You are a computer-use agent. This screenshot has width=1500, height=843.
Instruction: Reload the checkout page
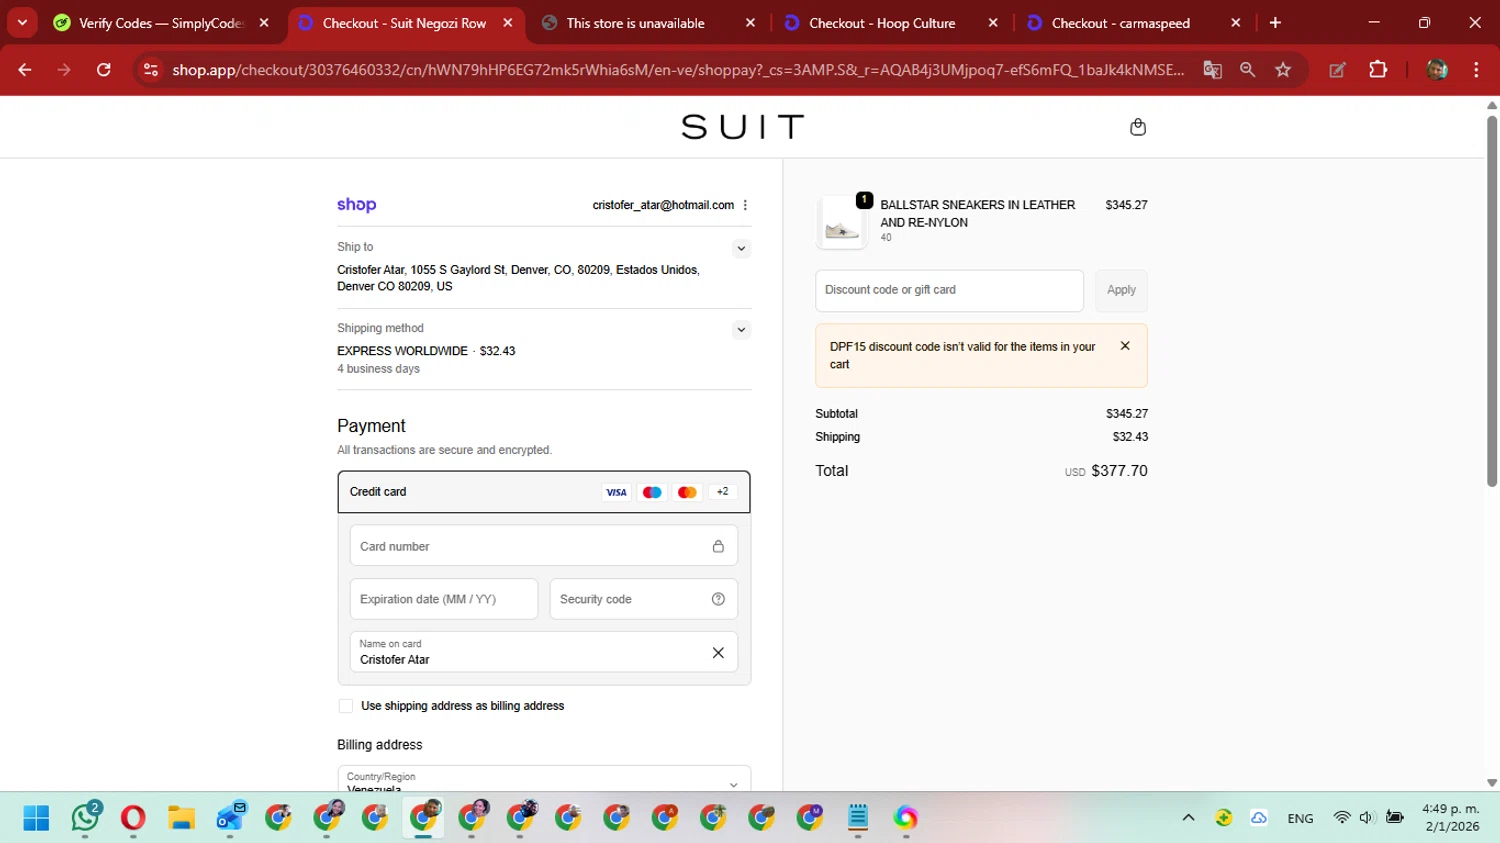pyautogui.click(x=103, y=69)
